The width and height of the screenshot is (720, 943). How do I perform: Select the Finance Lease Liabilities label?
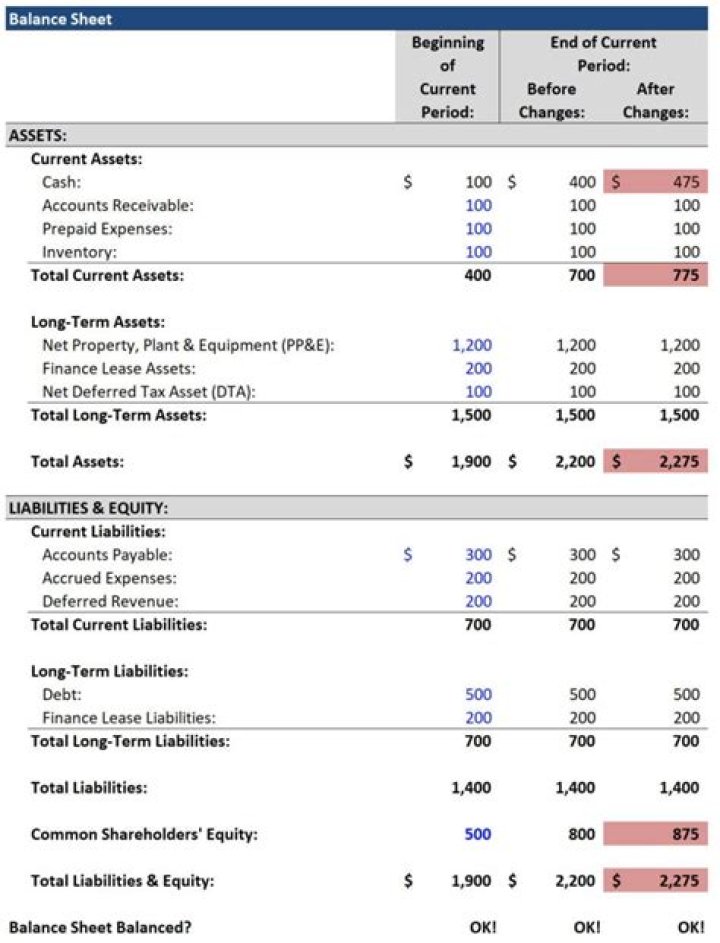129,717
